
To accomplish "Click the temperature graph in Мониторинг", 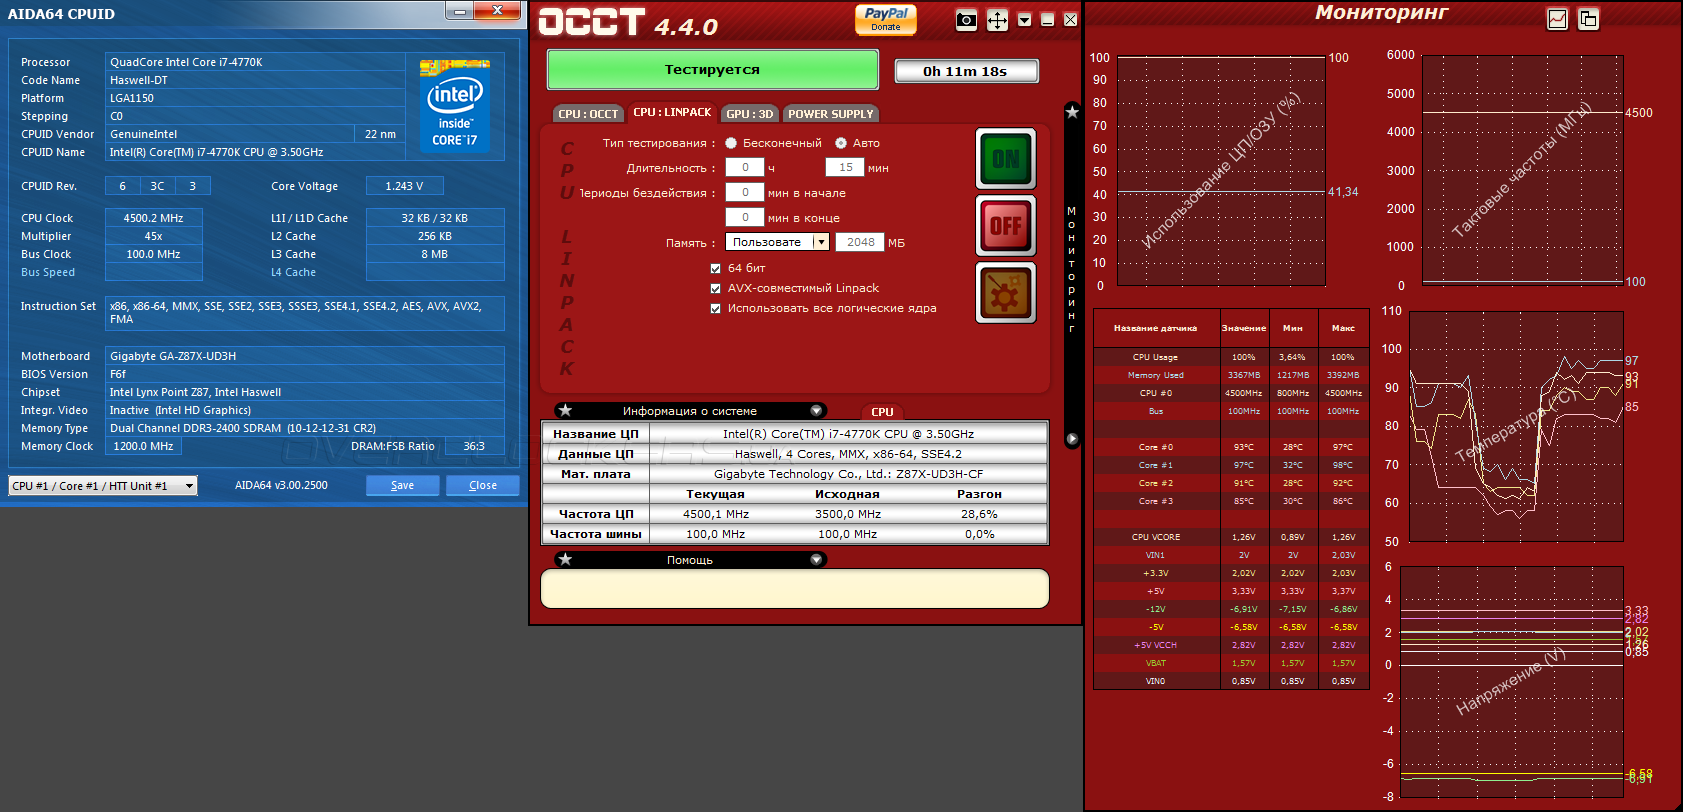I will tap(1516, 426).
